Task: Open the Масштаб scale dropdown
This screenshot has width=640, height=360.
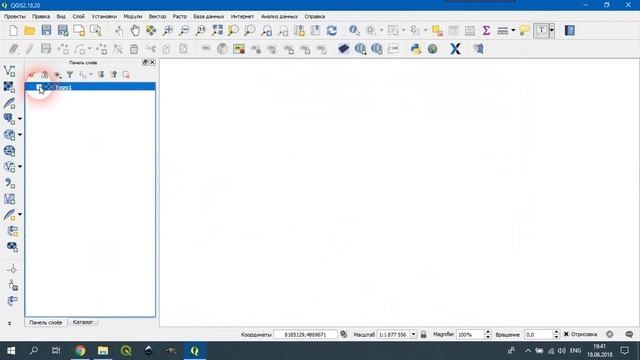Action: pyautogui.click(x=413, y=334)
